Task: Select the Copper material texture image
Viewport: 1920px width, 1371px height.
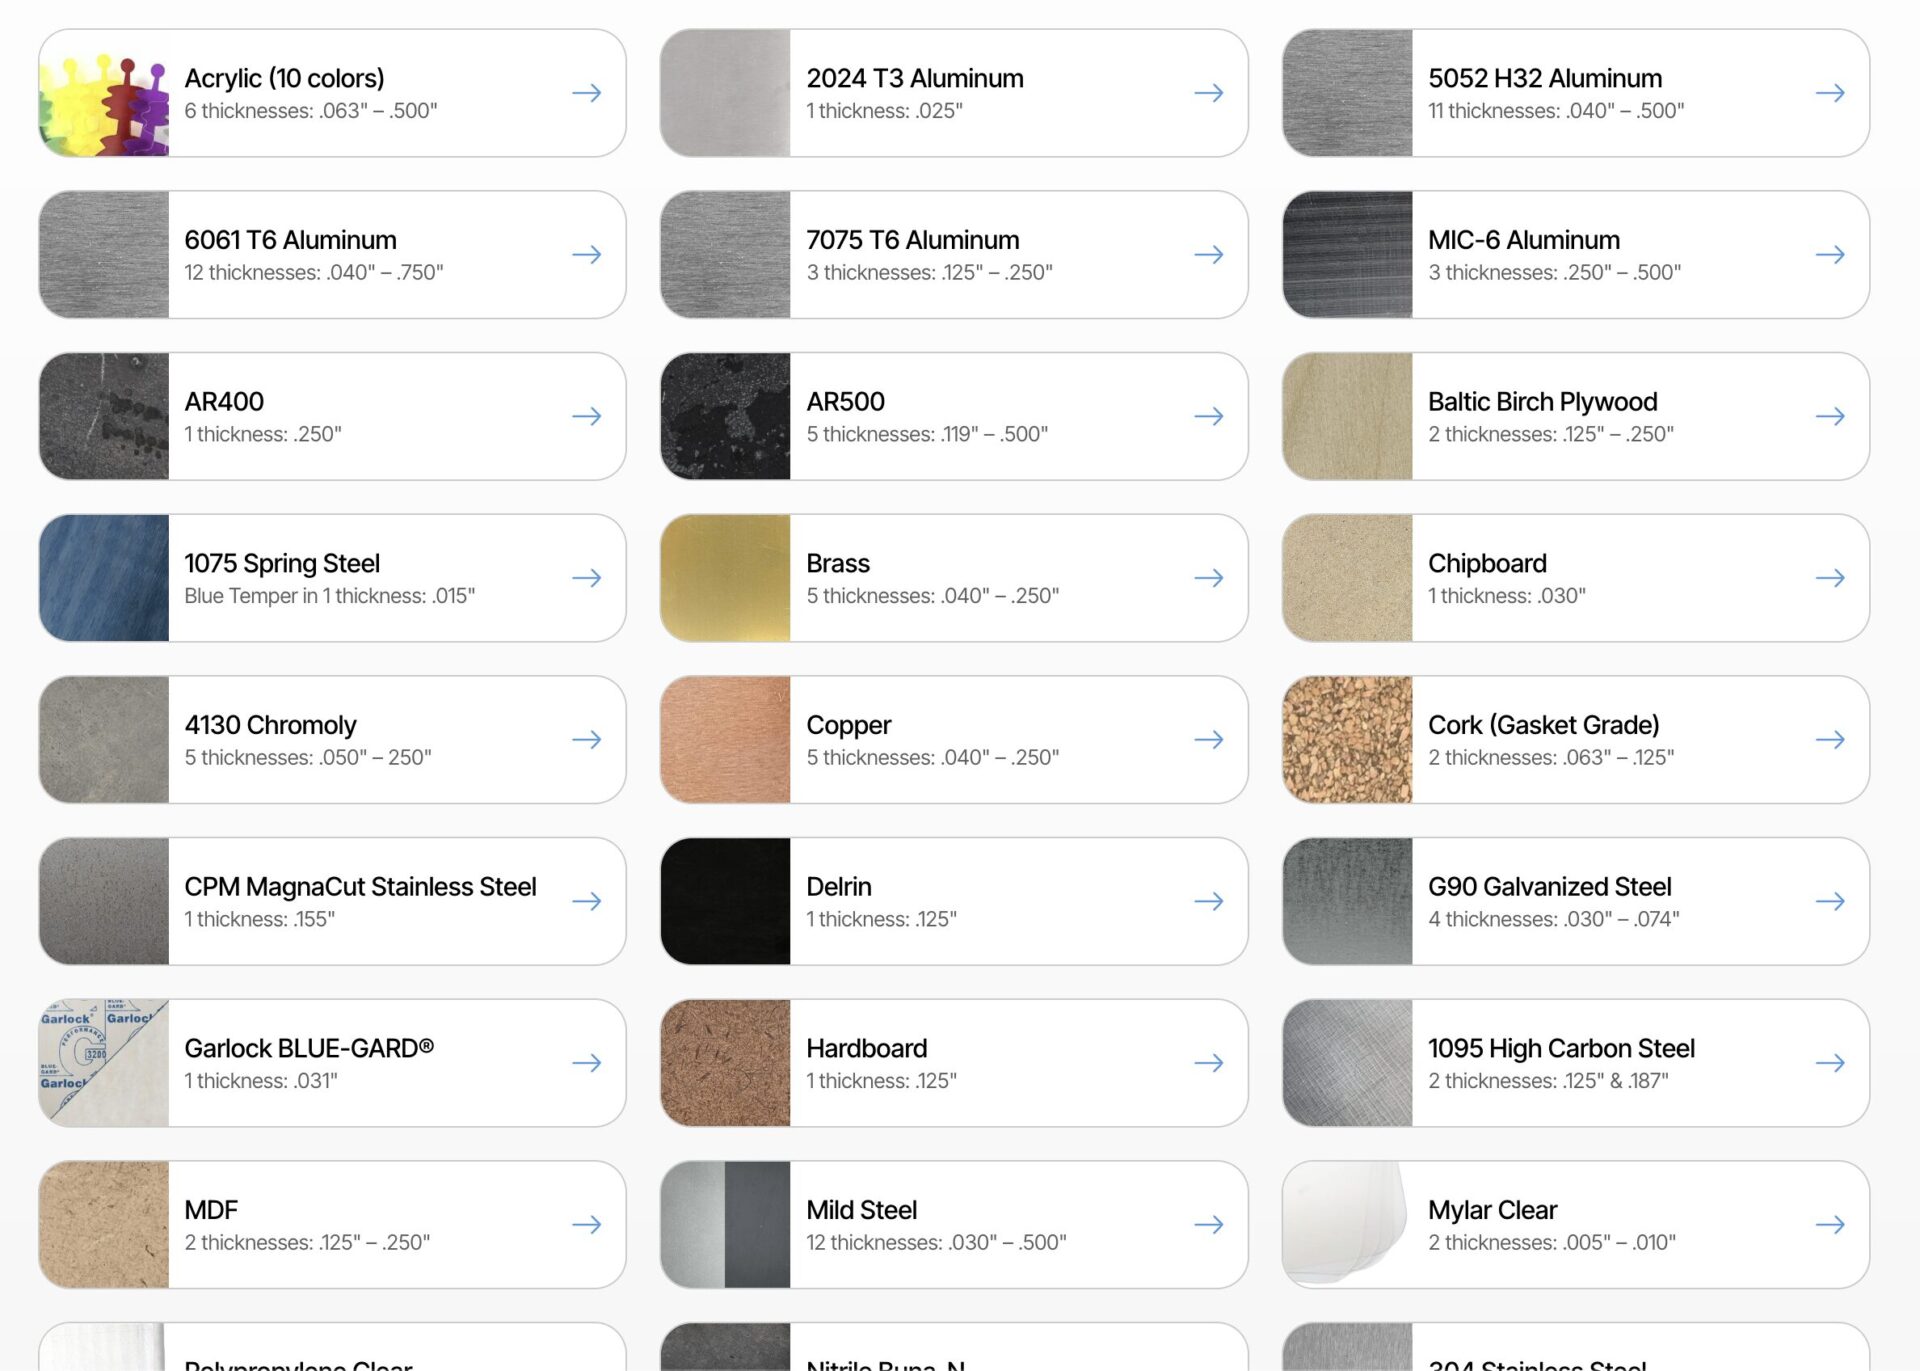Action: 726,740
